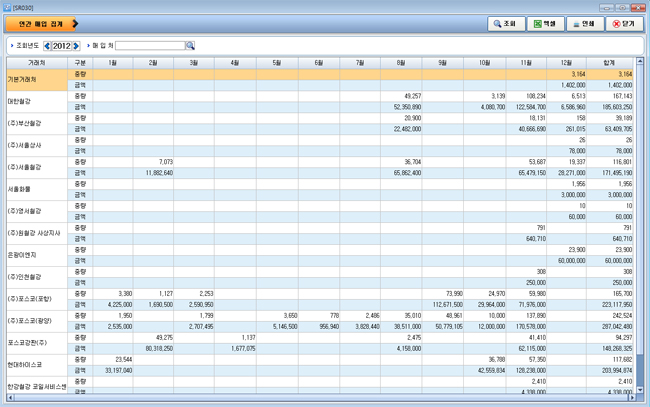
Task: Click the cell with value 112,671,500
Action: click(443, 305)
